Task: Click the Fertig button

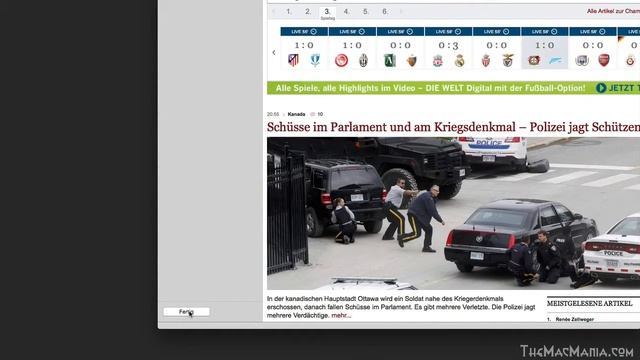Action: tap(187, 312)
